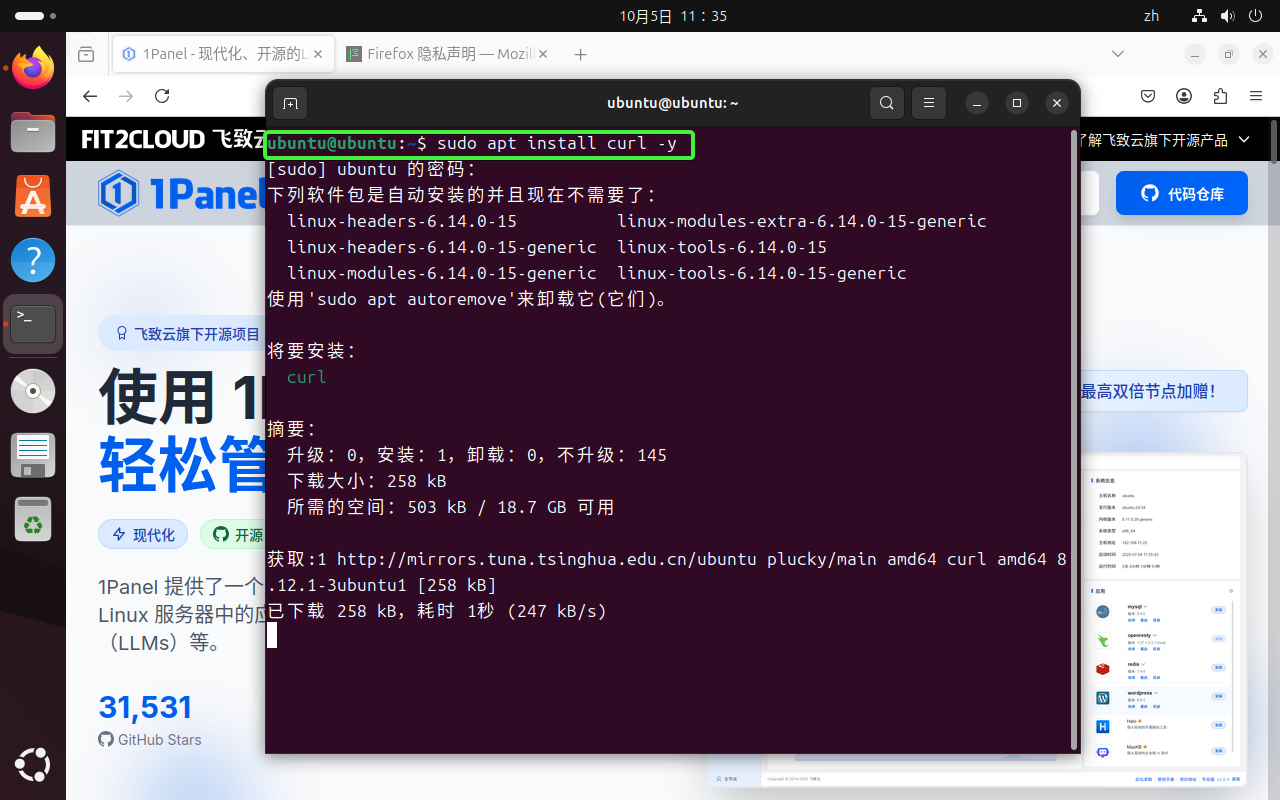Open Firefox extensions puzzle icon
This screenshot has width=1280, height=800.
[x=1220, y=96]
